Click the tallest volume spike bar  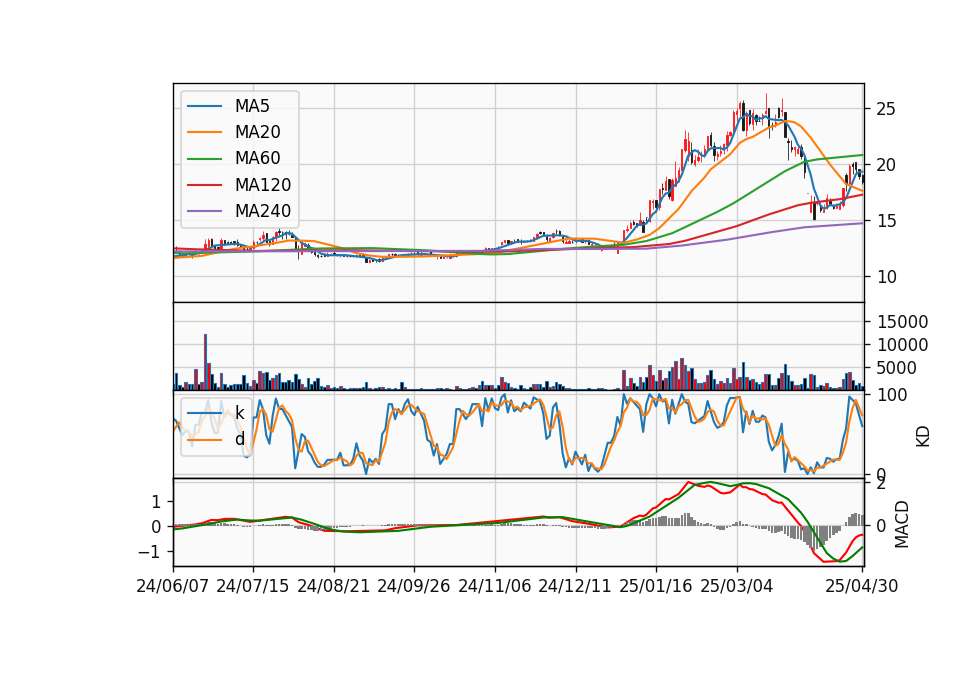tap(206, 362)
